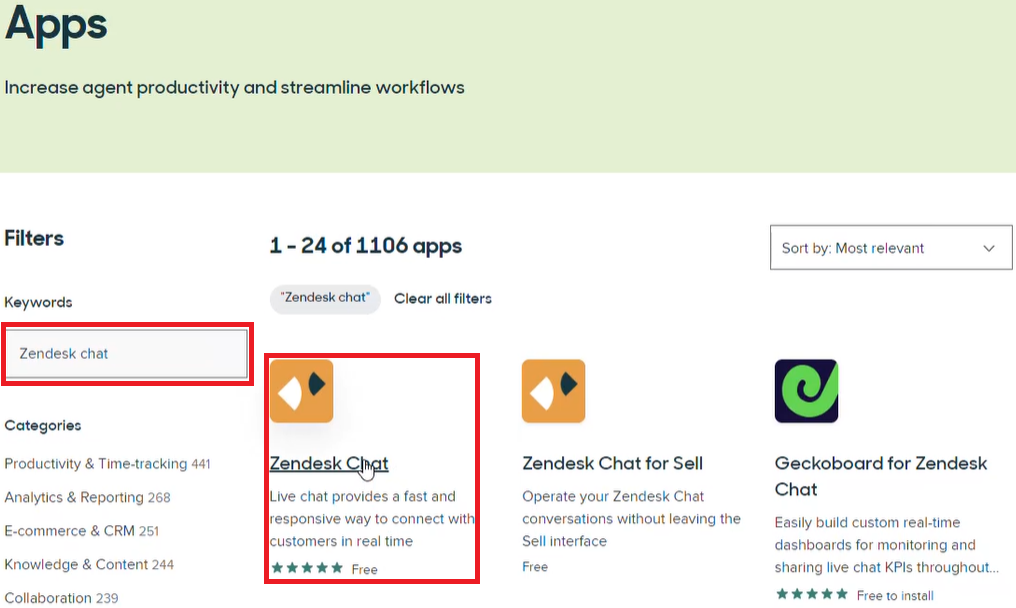
Task: Click the chevron on Sort by: Most relevant
Action: (x=988, y=247)
